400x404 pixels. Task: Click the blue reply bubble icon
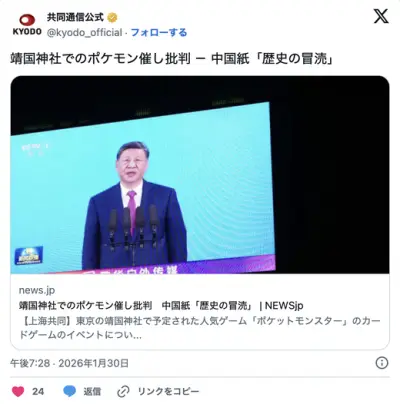[x=69, y=391]
